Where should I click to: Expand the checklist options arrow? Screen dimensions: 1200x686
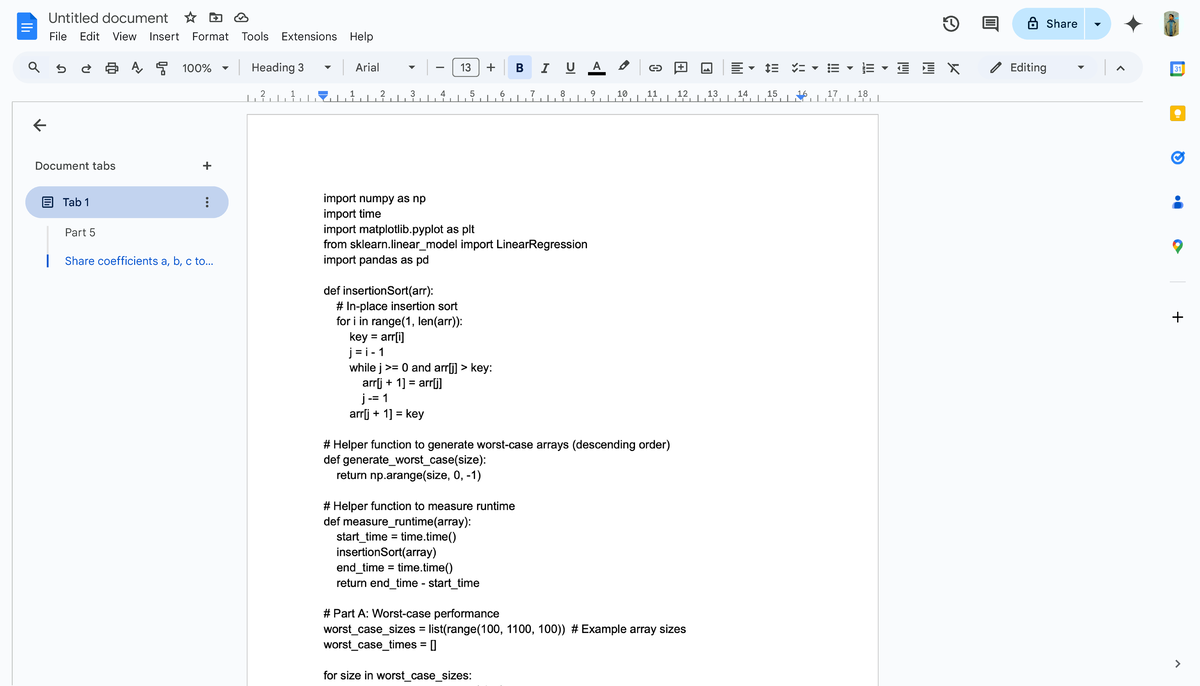(x=814, y=68)
